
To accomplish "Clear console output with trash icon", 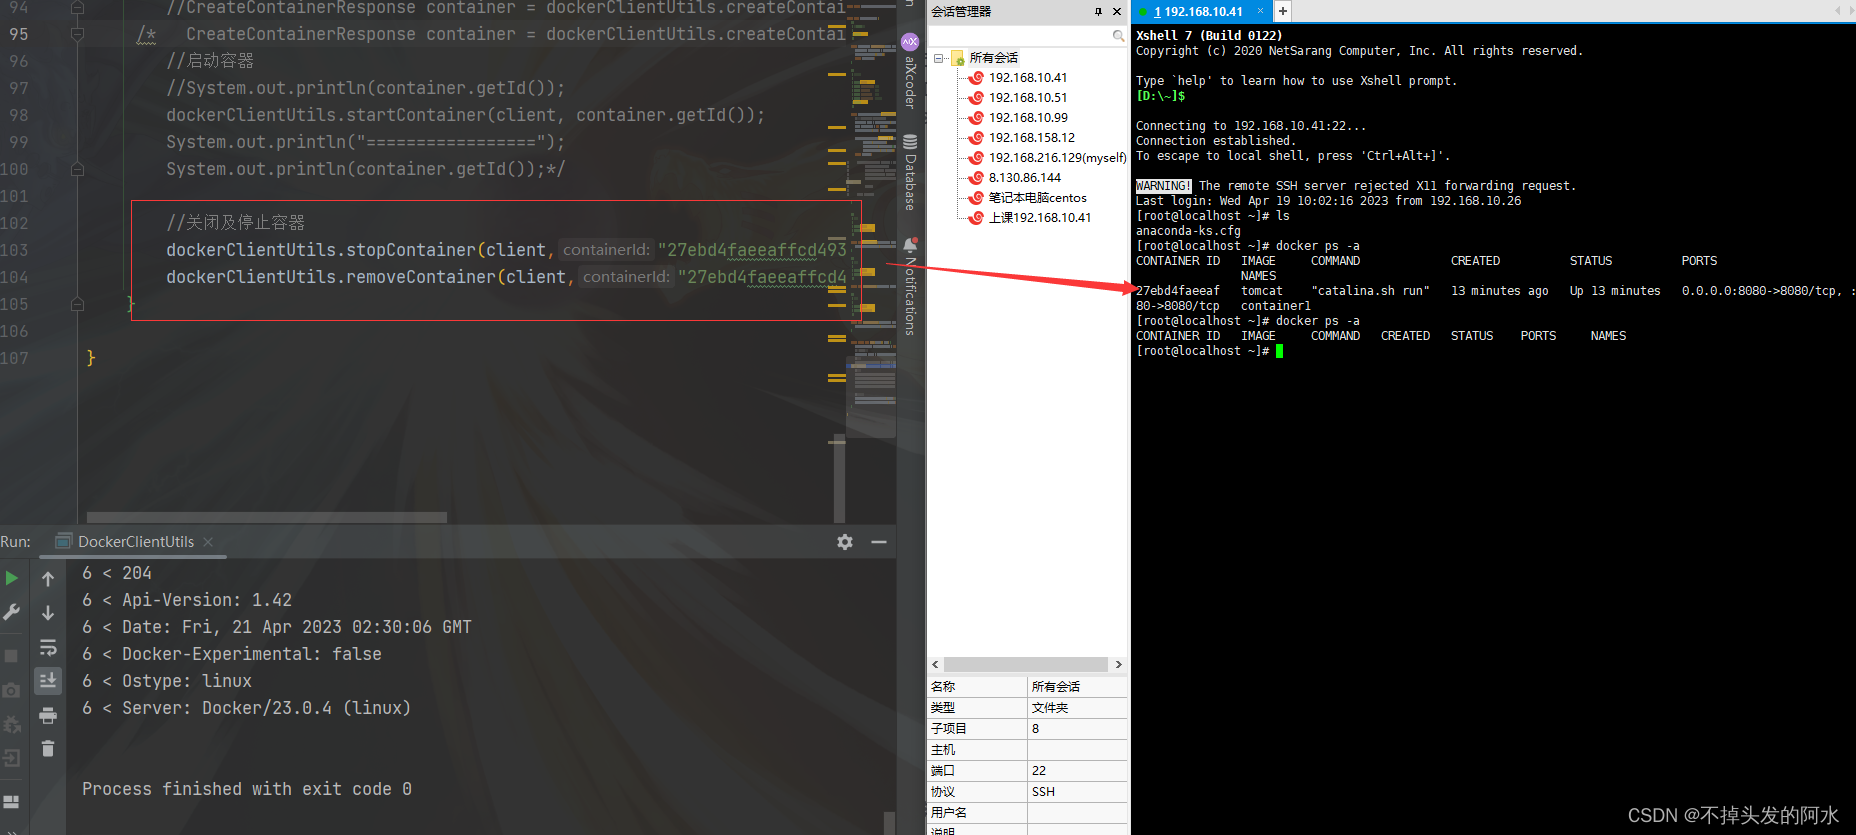I will click(48, 748).
